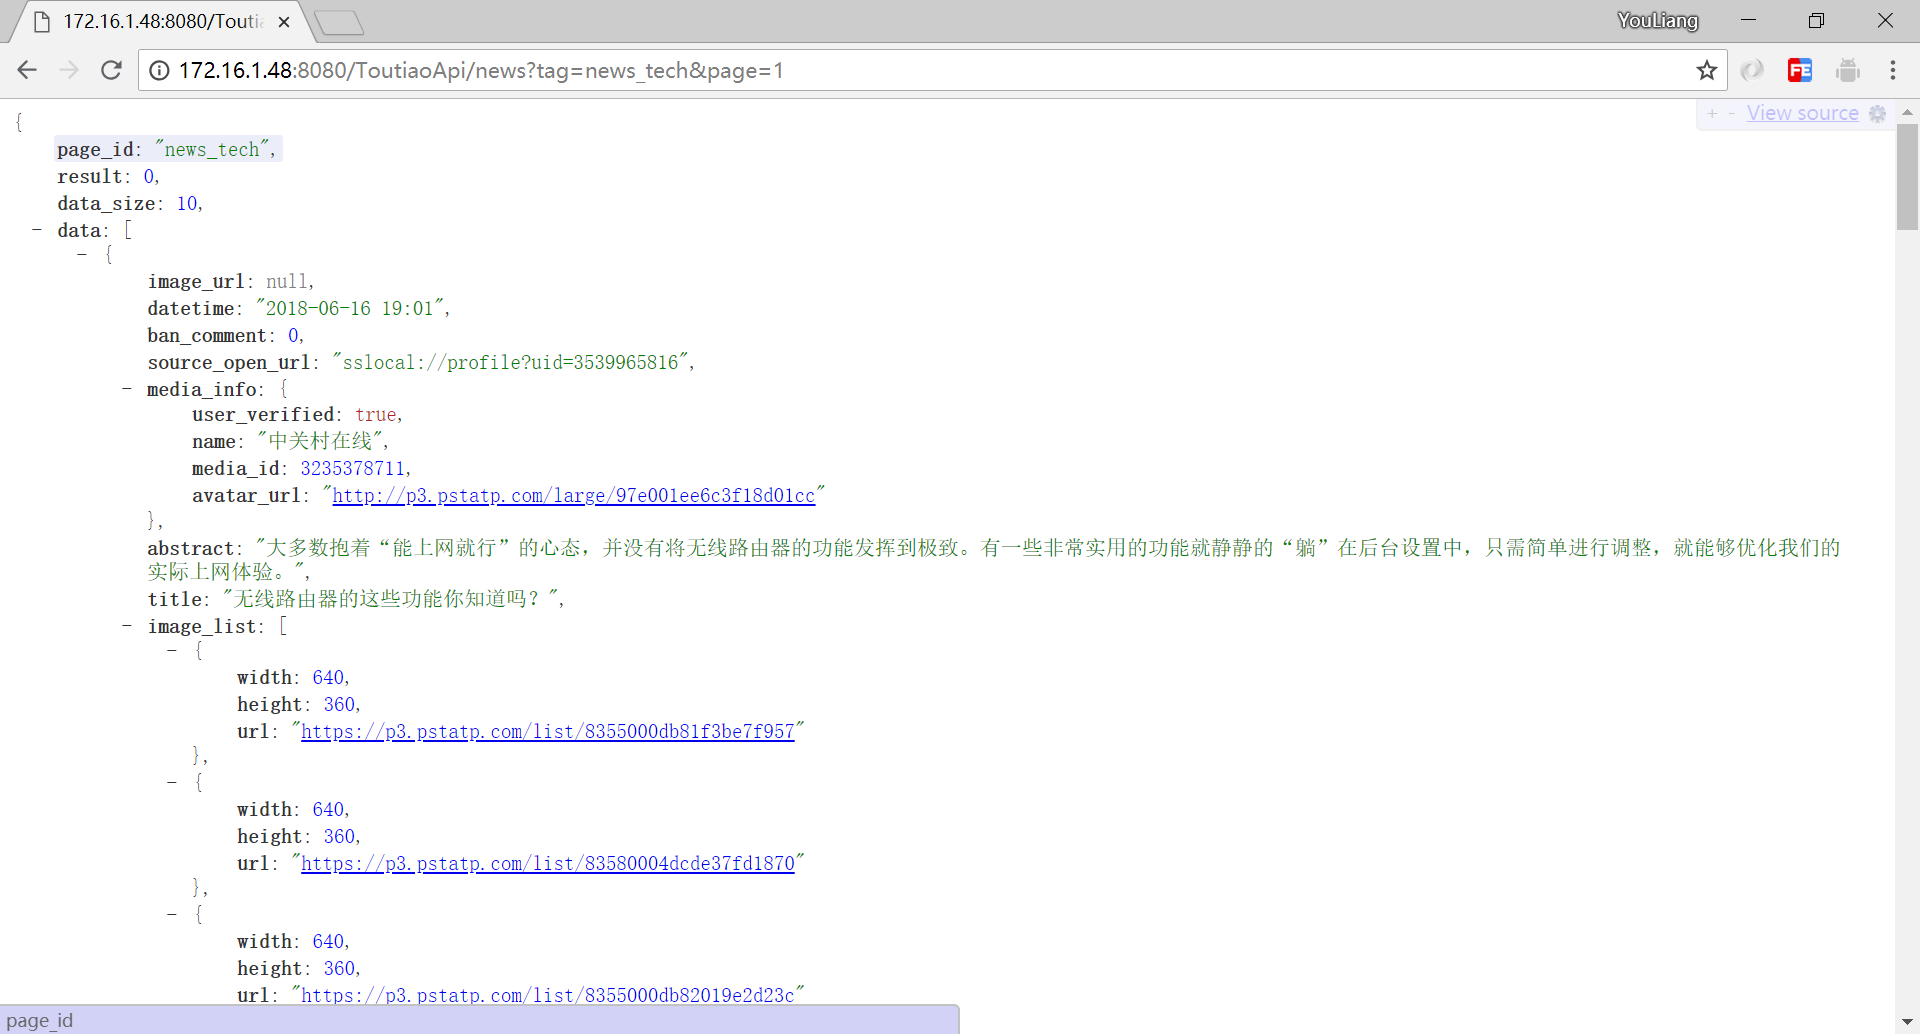Click the result key
This screenshot has width=1920, height=1034.
pyautogui.click(x=89, y=177)
